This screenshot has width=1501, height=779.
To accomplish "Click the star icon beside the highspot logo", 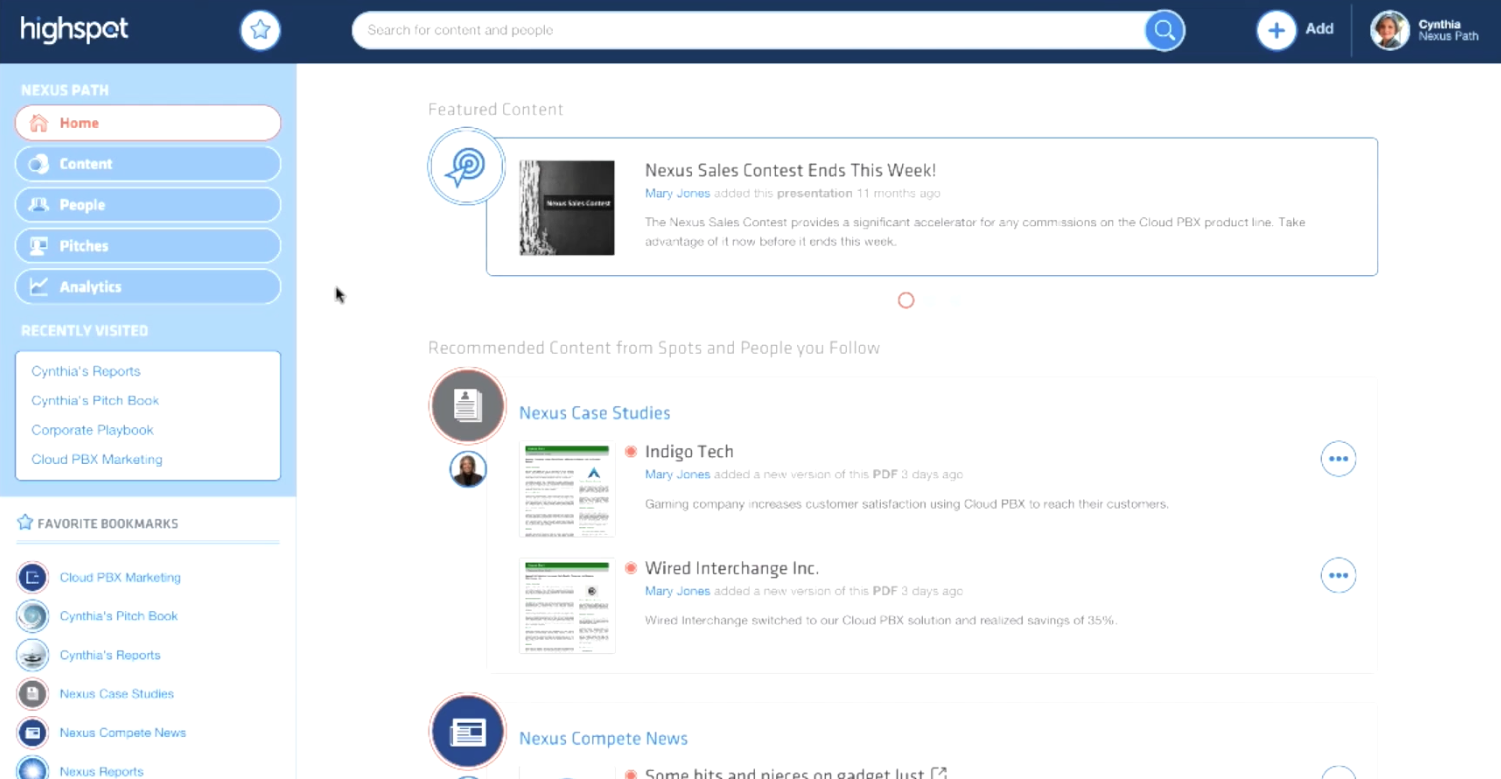I will [260, 30].
